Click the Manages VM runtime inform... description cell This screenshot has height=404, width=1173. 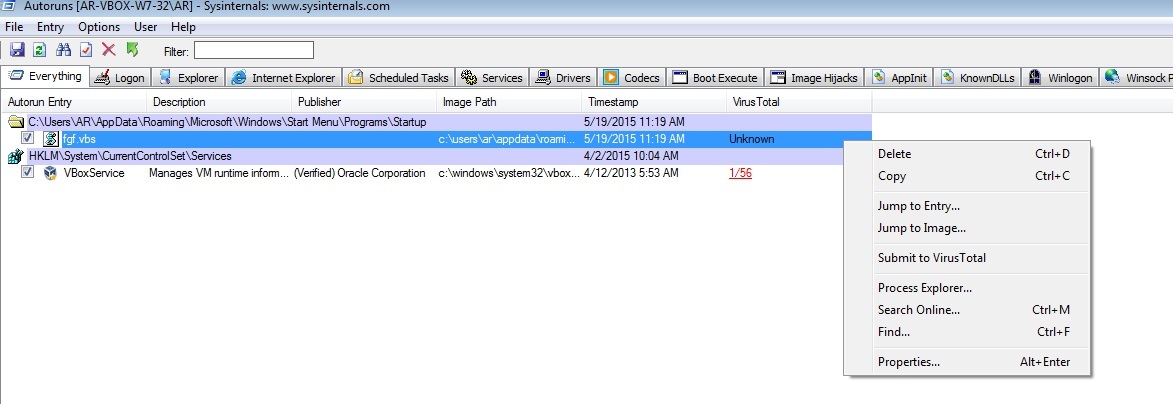(x=218, y=173)
